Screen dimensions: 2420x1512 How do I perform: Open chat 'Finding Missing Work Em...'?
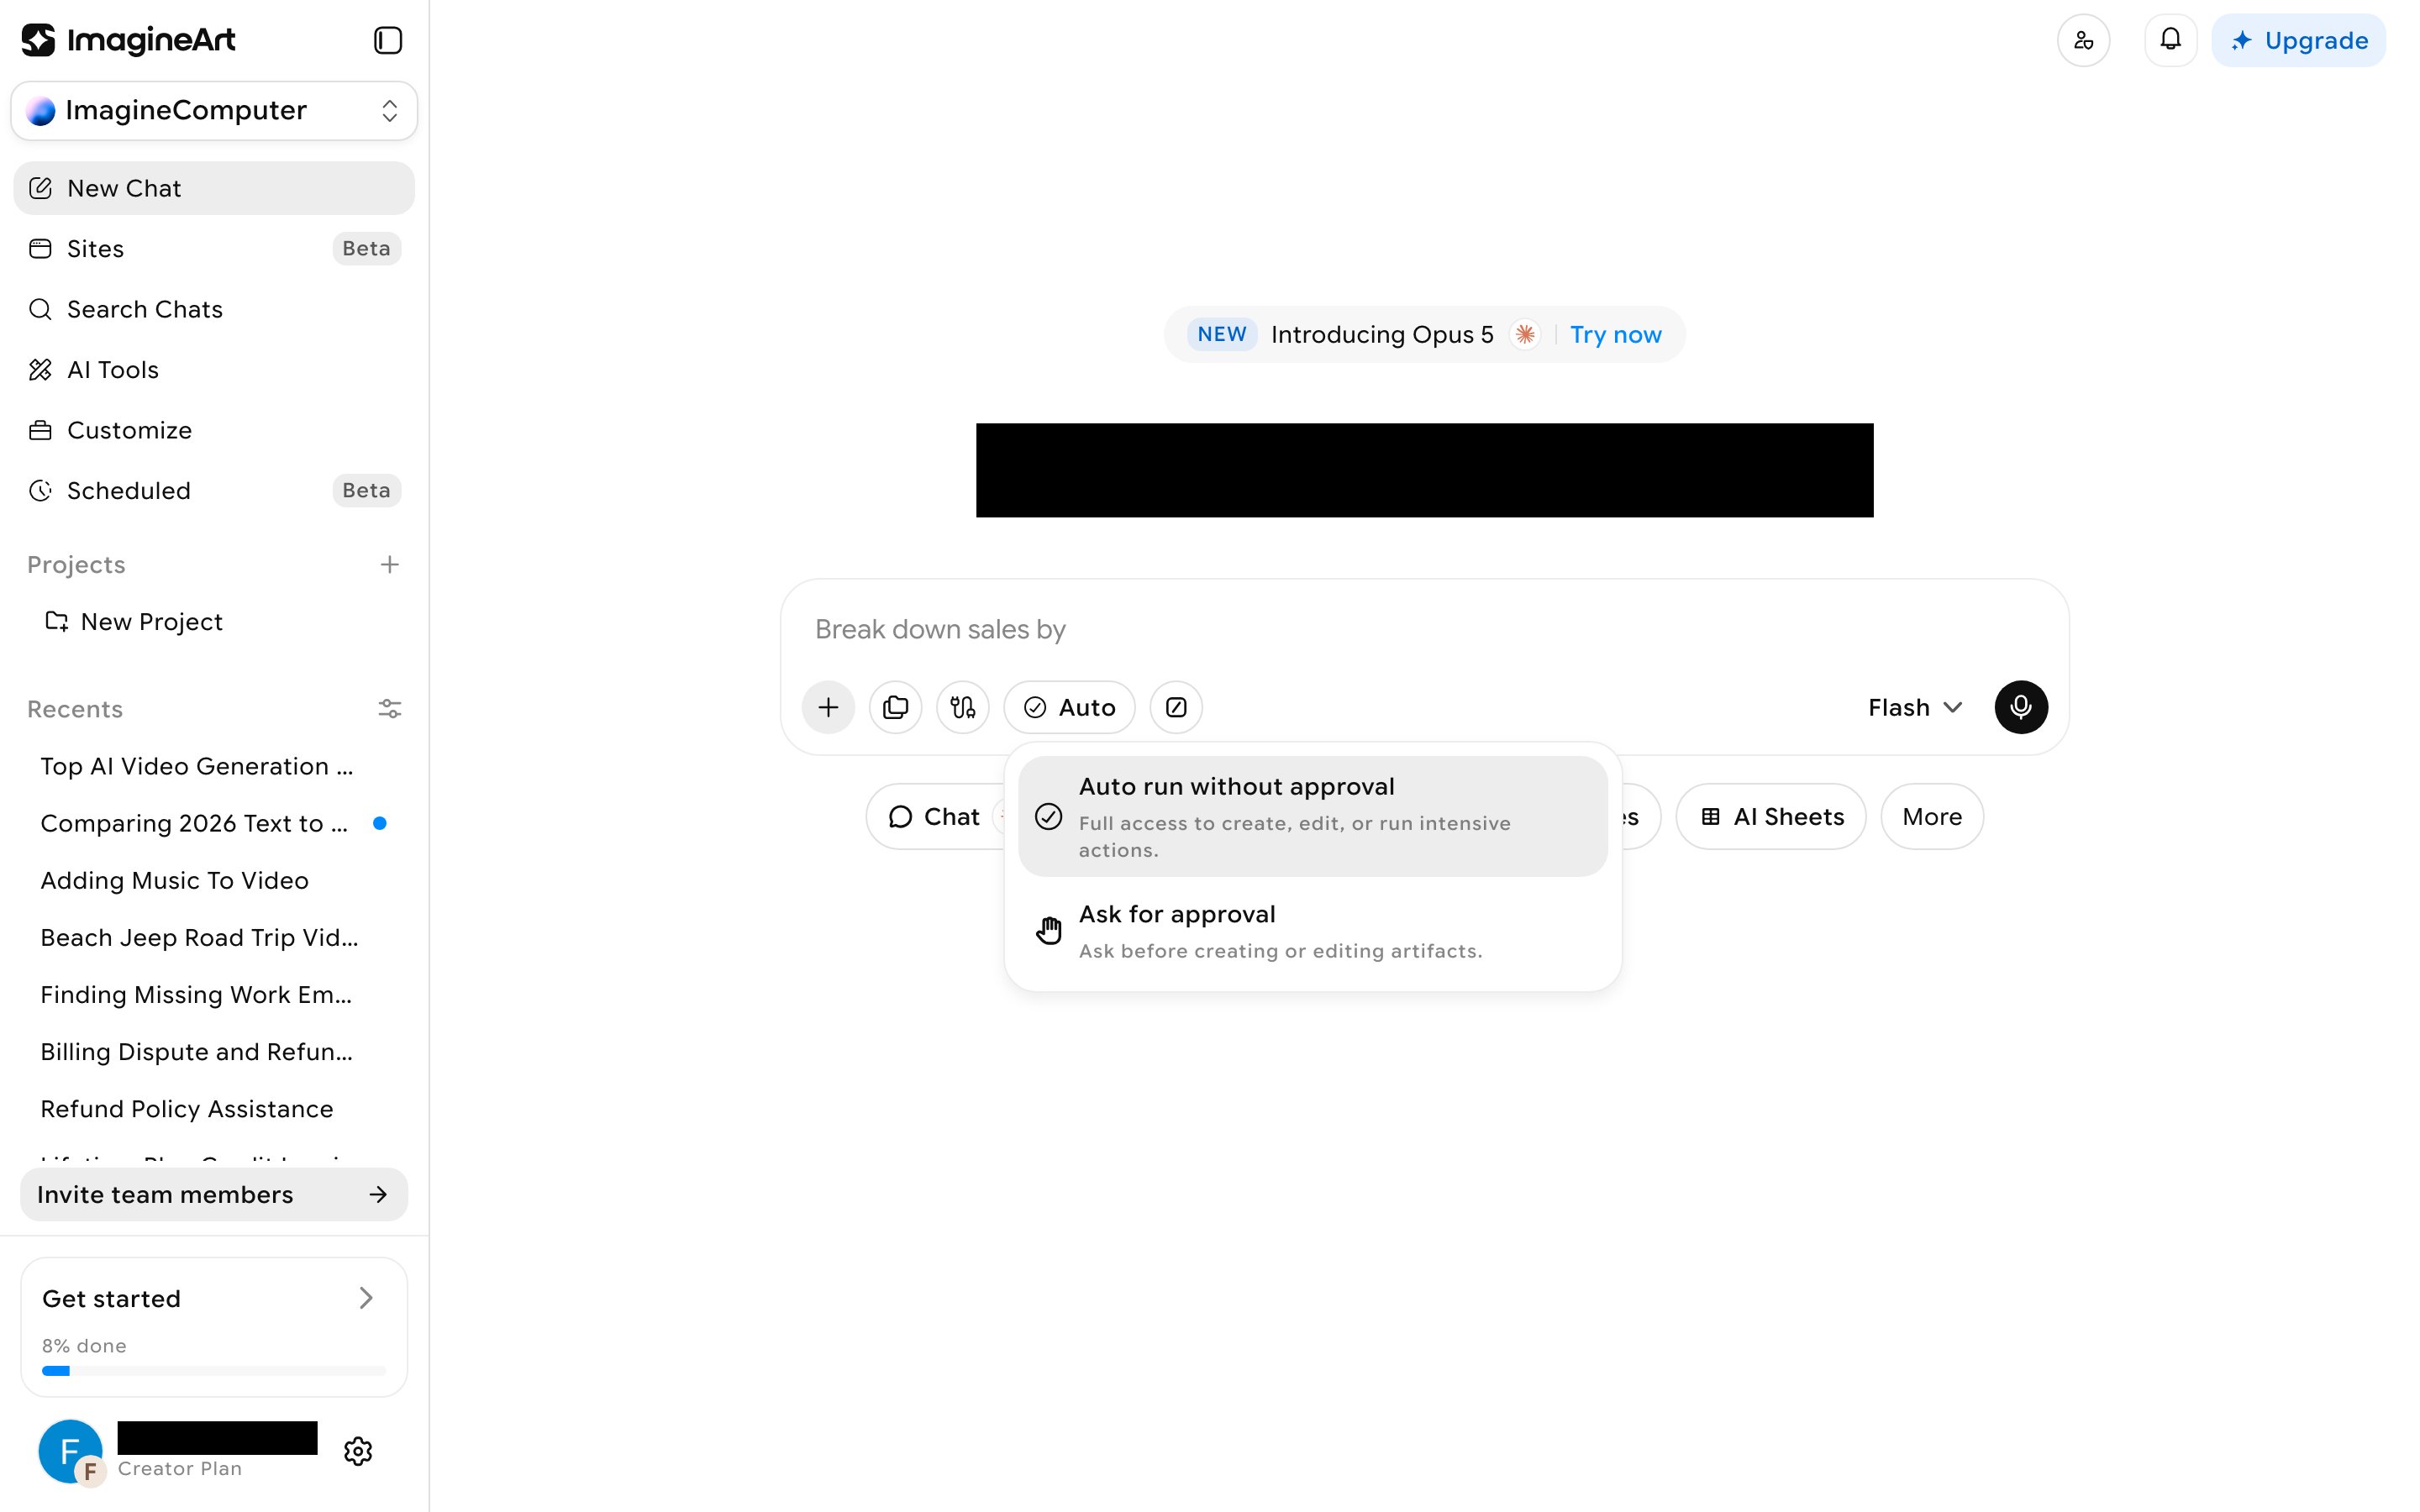[x=196, y=994]
